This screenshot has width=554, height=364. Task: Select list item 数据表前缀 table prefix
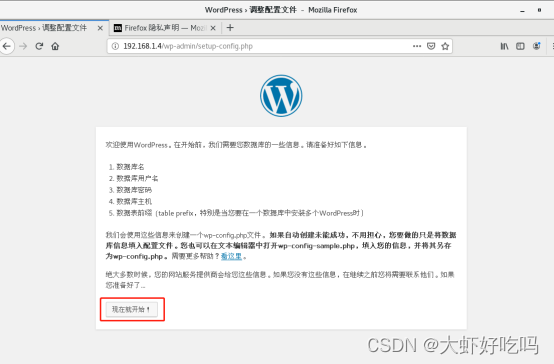point(240,213)
